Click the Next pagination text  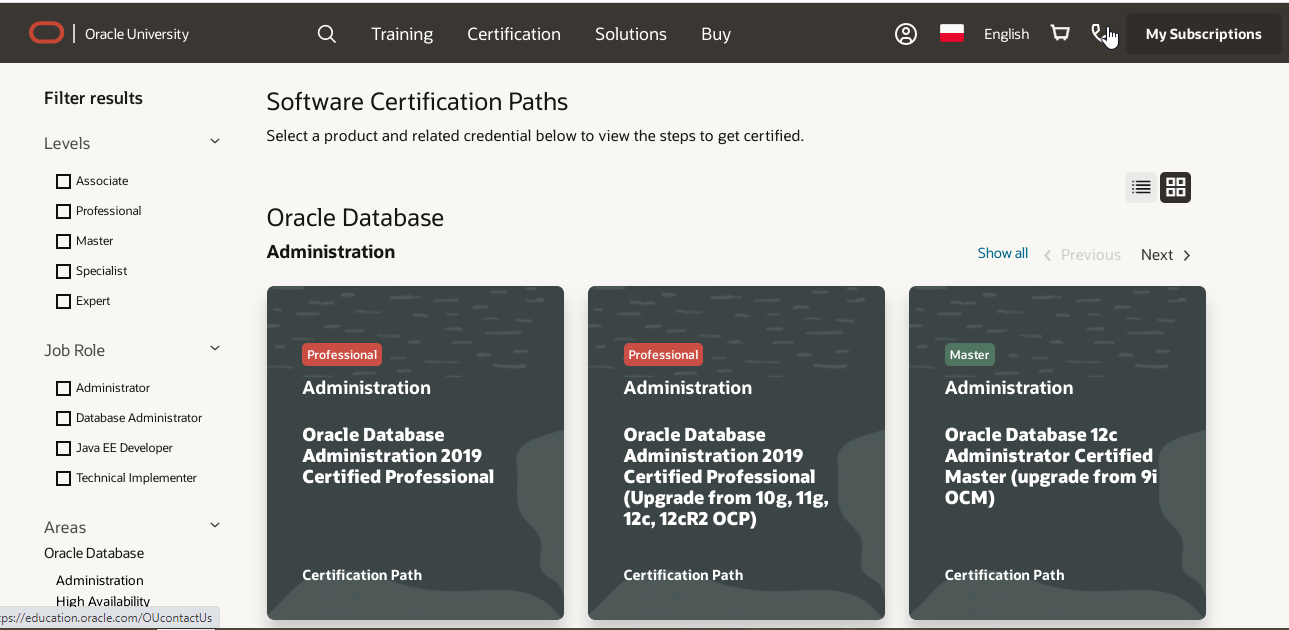(x=1157, y=255)
